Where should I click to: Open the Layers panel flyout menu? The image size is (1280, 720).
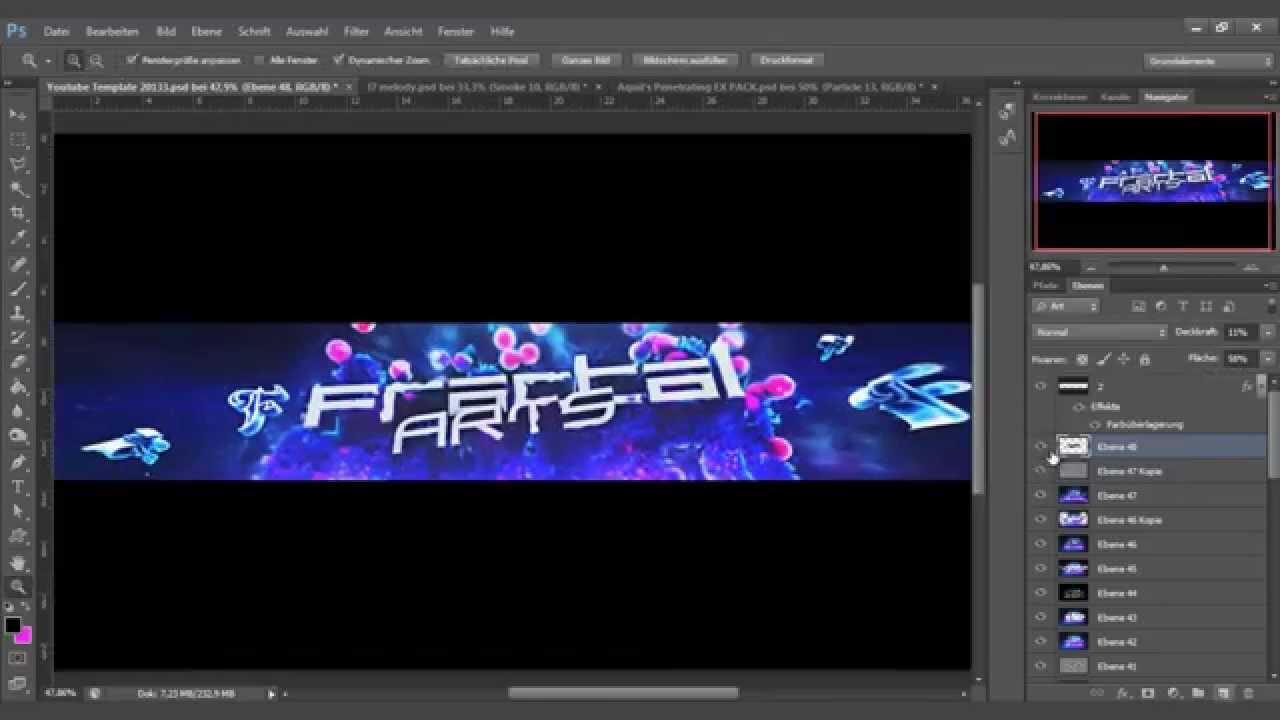[x=1268, y=286]
